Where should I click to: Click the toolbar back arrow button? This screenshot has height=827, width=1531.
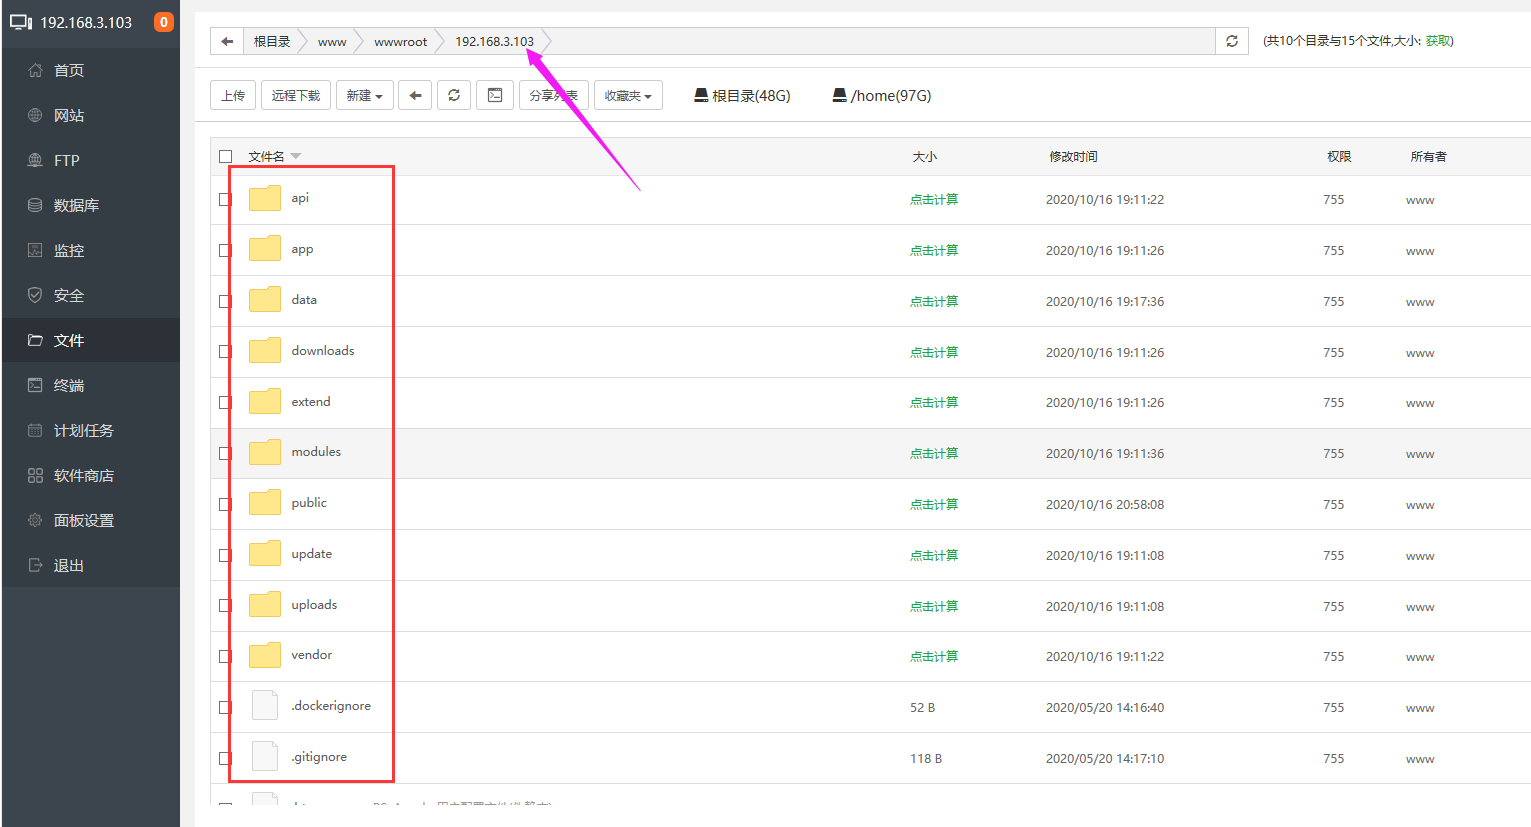[x=415, y=95]
